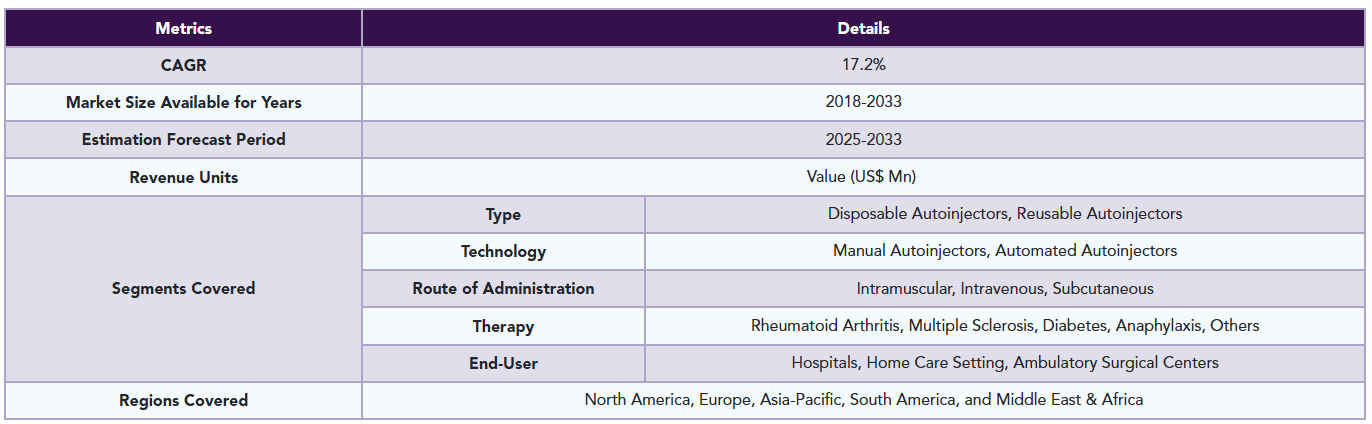The width and height of the screenshot is (1372, 424).
Task: Click the 17.2% CAGR value
Action: coord(863,65)
